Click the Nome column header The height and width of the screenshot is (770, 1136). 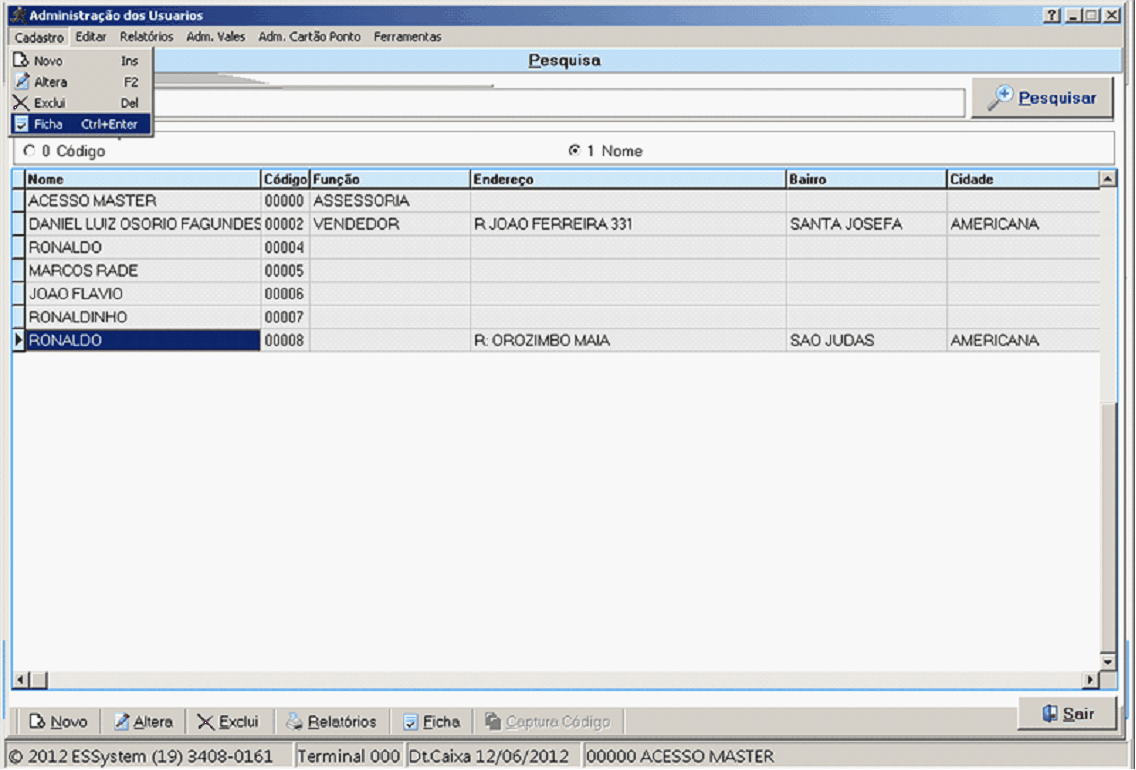142,179
